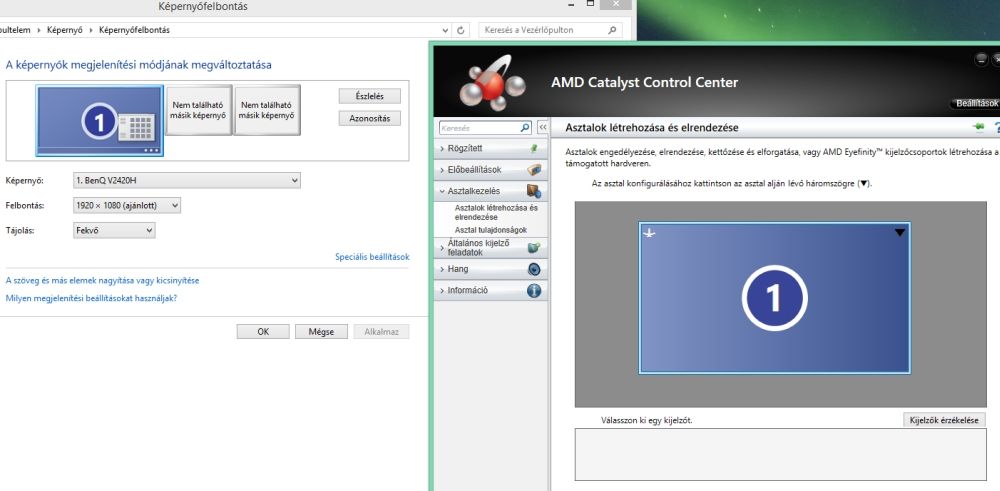This screenshot has height=491, width=1000.
Task: Click the Hang speaker icon
Action: coord(534,269)
